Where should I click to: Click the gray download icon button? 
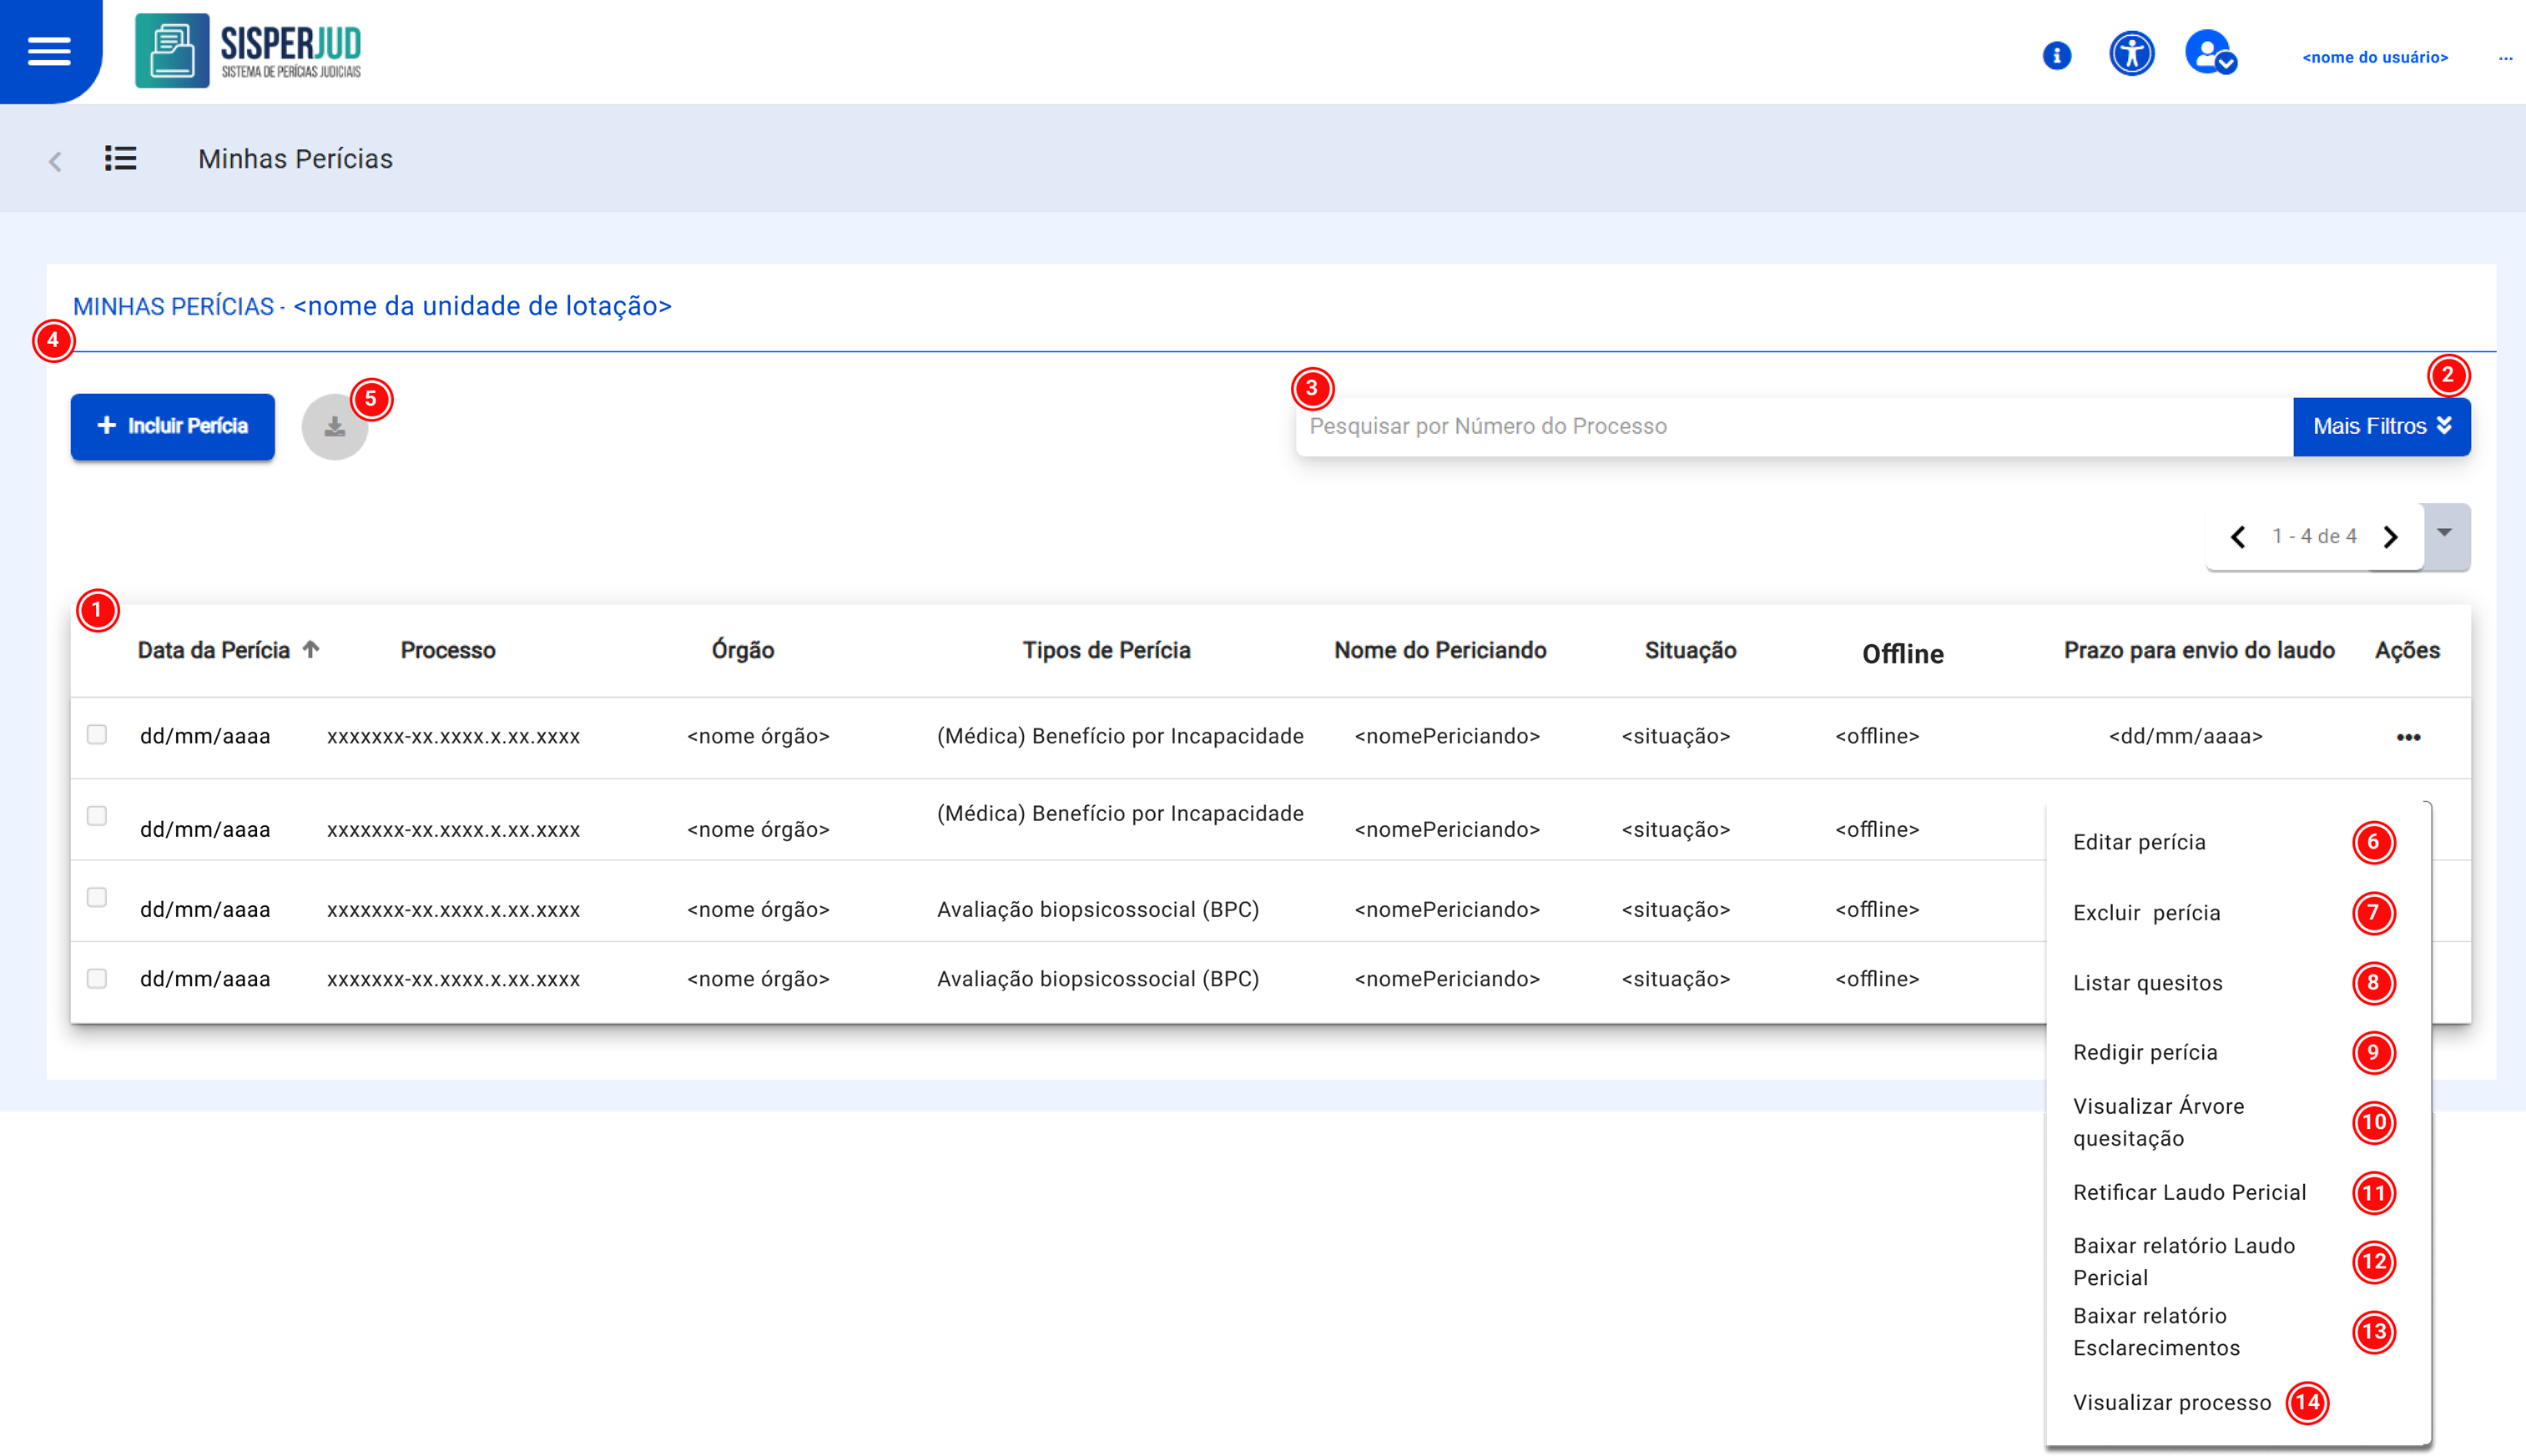334,428
